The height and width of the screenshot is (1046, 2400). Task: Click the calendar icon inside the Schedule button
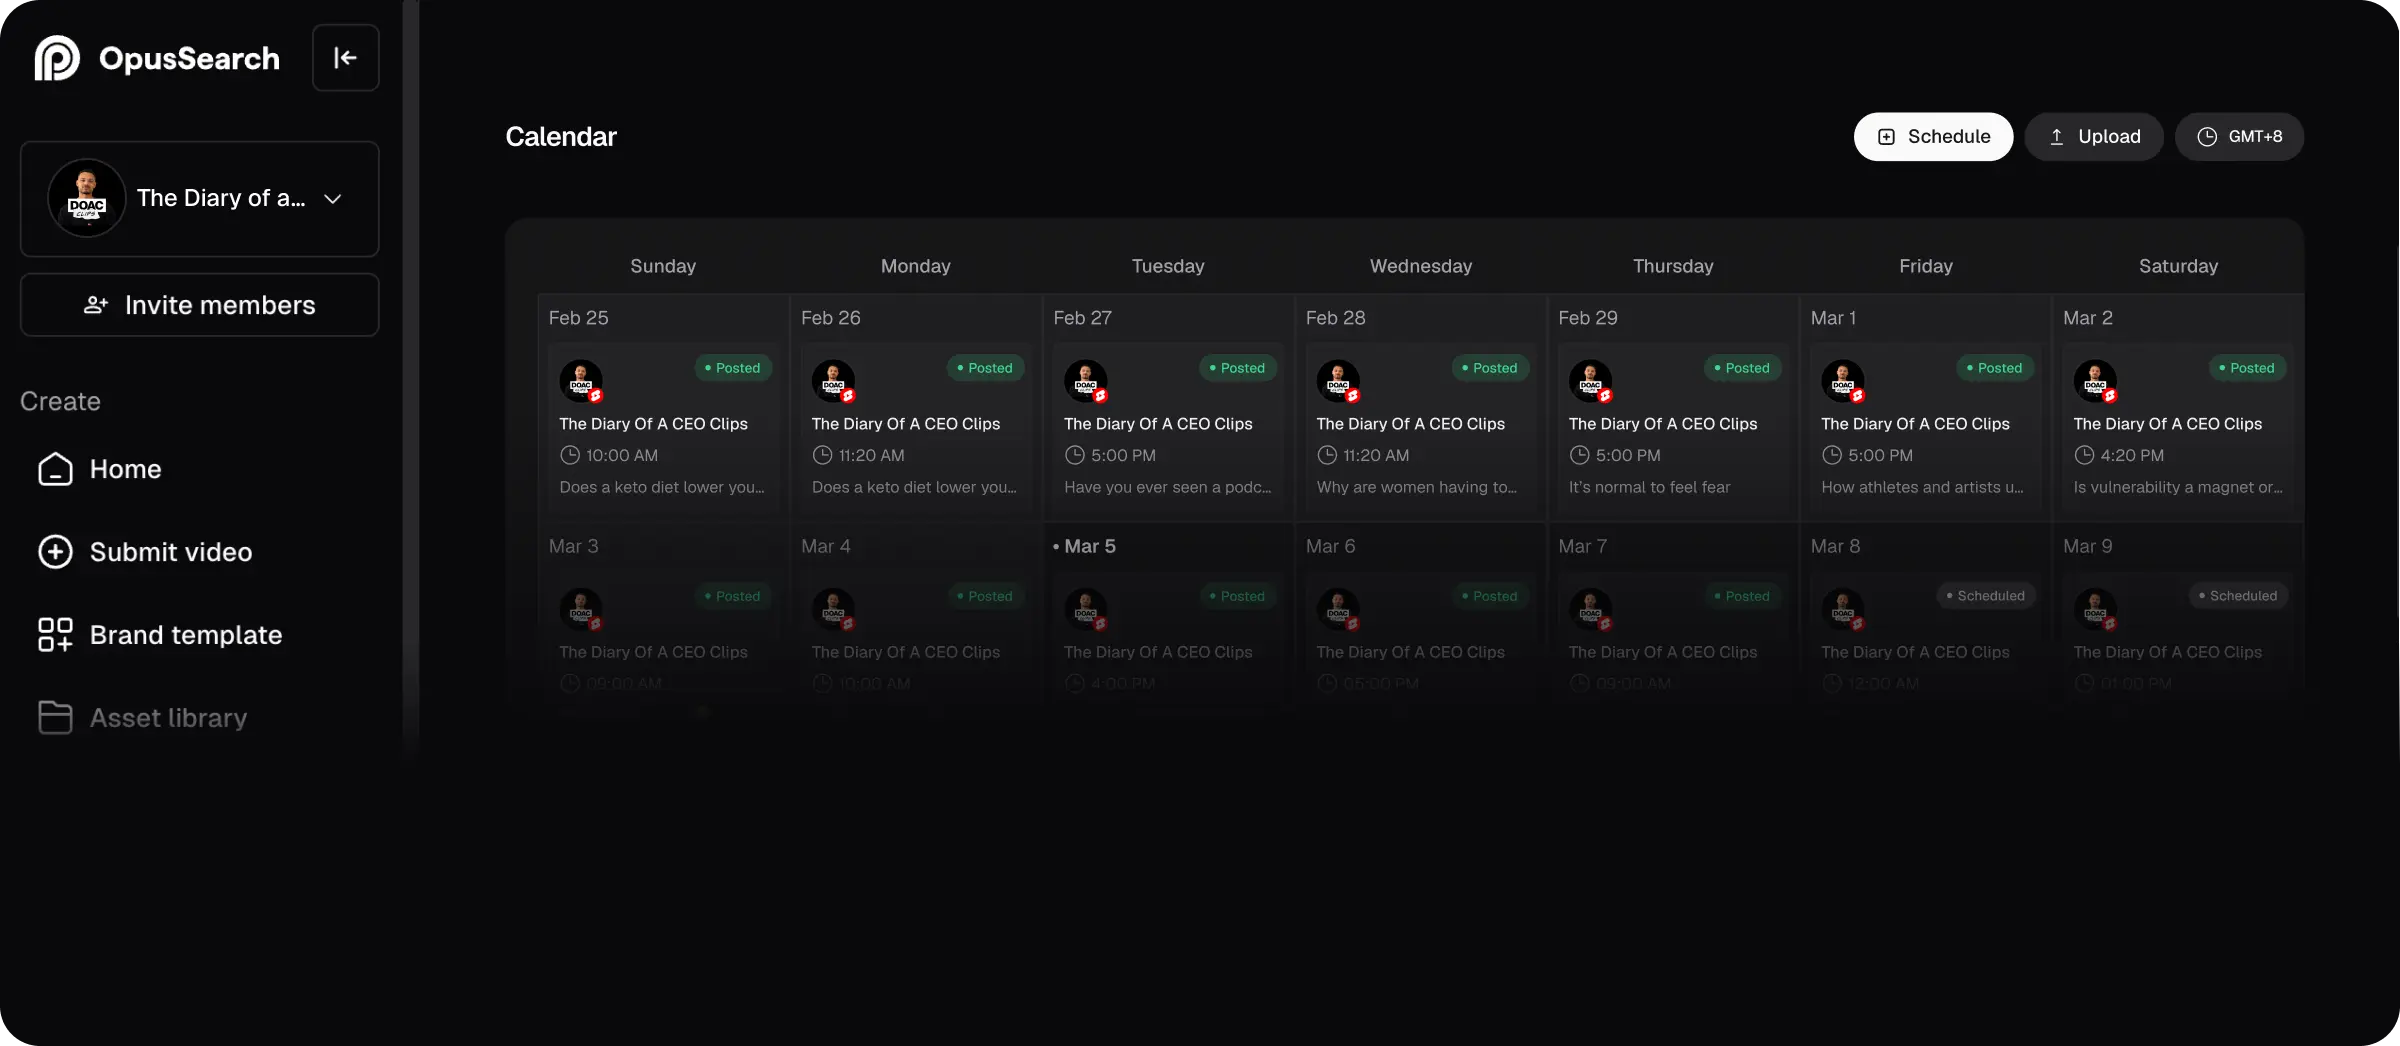click(1888, 137)
